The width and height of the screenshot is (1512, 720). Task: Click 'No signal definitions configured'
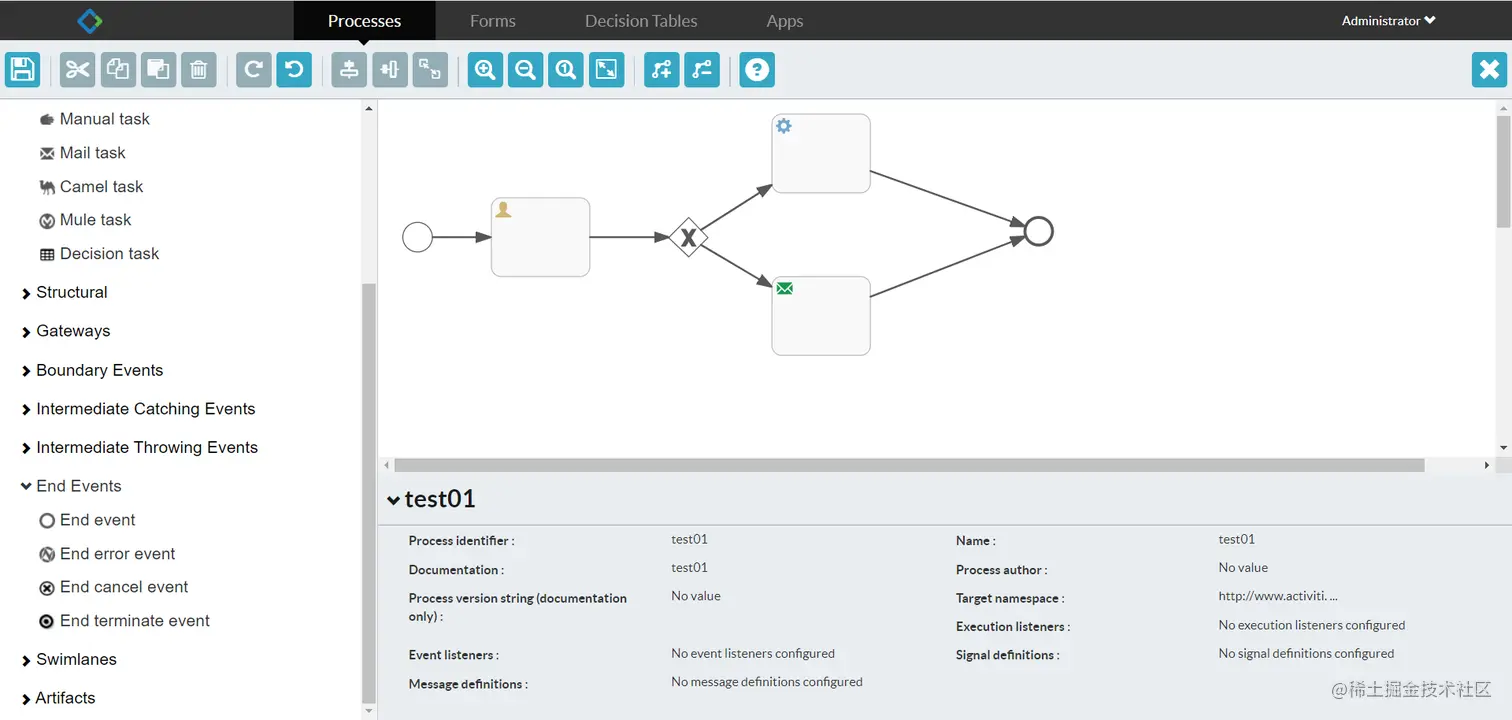(x=1306, y=653)
